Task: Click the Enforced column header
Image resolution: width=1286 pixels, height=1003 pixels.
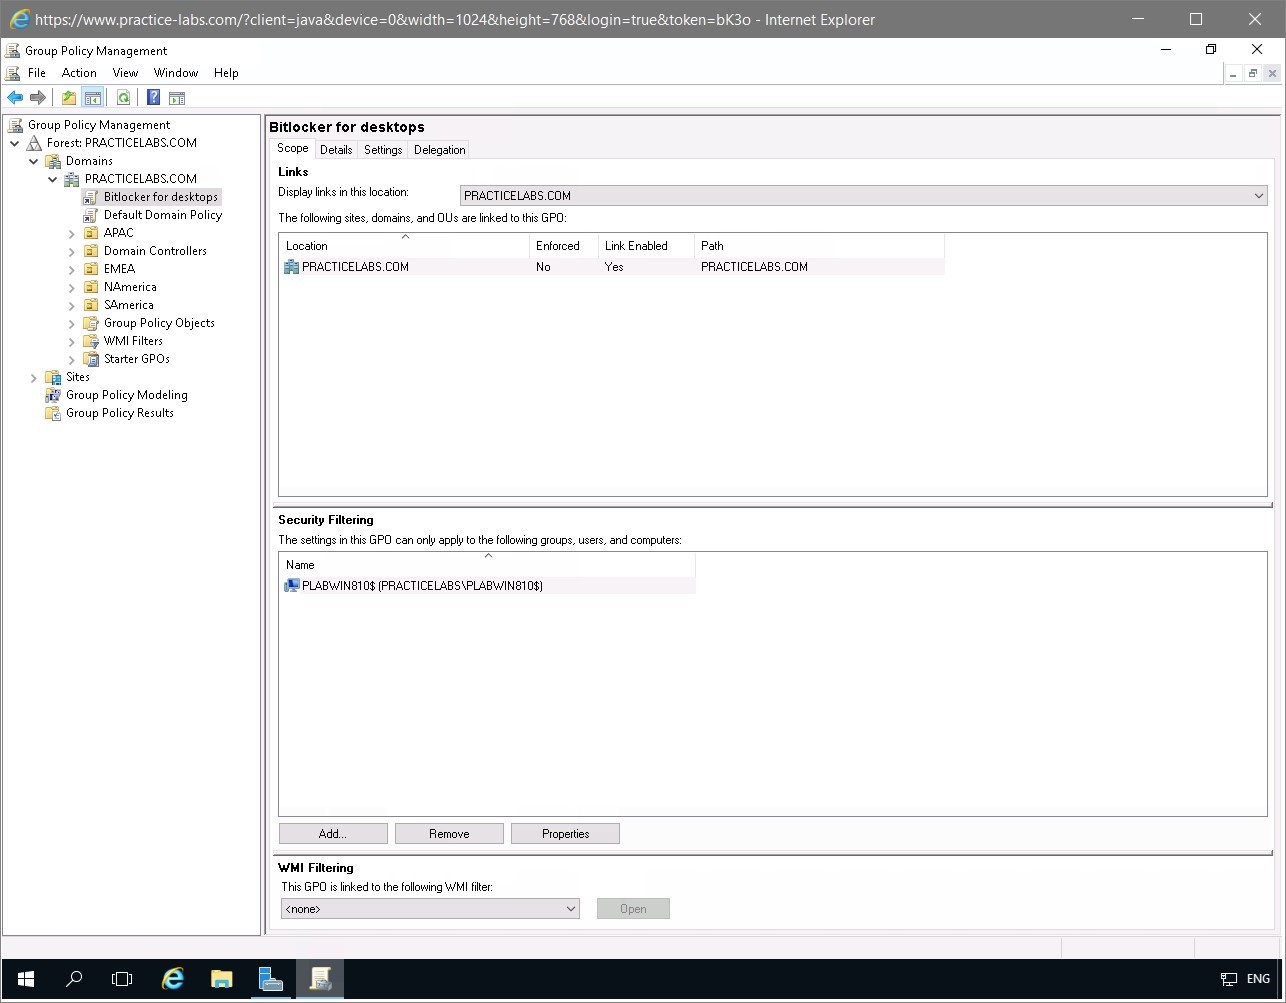Action: click(560, 245)
